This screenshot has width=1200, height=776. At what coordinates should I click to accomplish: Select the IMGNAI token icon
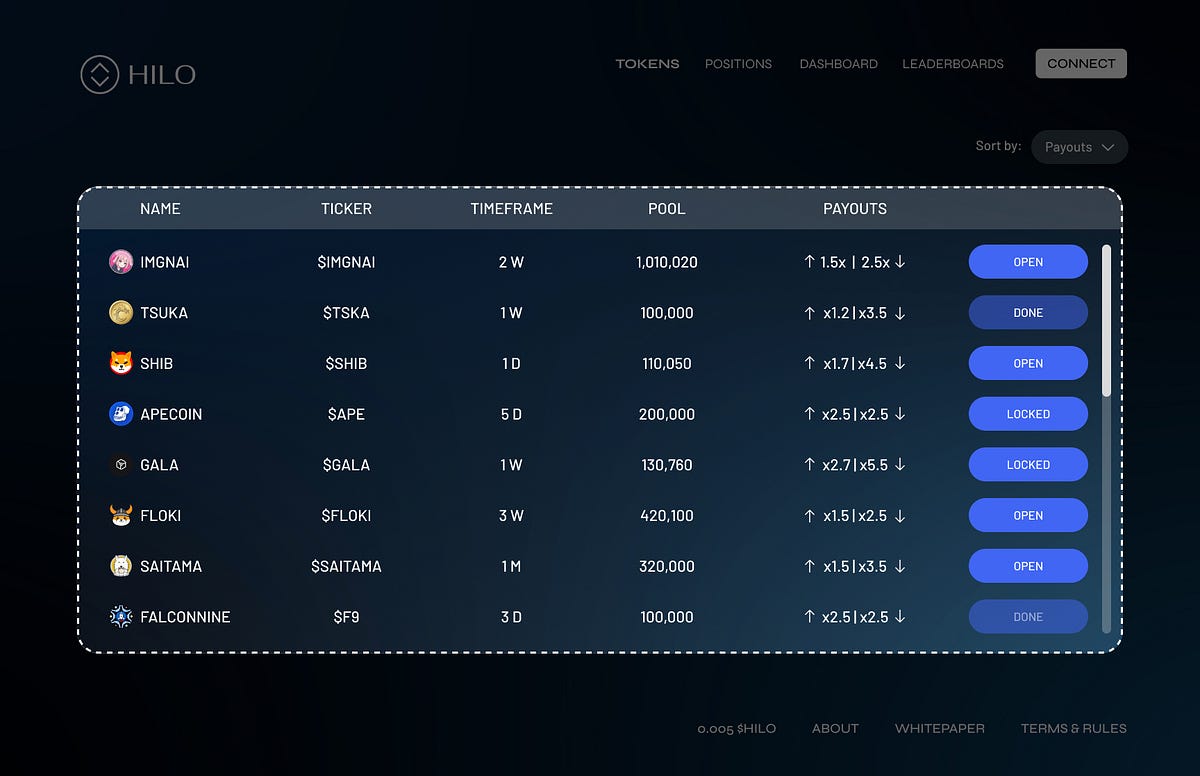pyautogui.click(x=120, y=261)
